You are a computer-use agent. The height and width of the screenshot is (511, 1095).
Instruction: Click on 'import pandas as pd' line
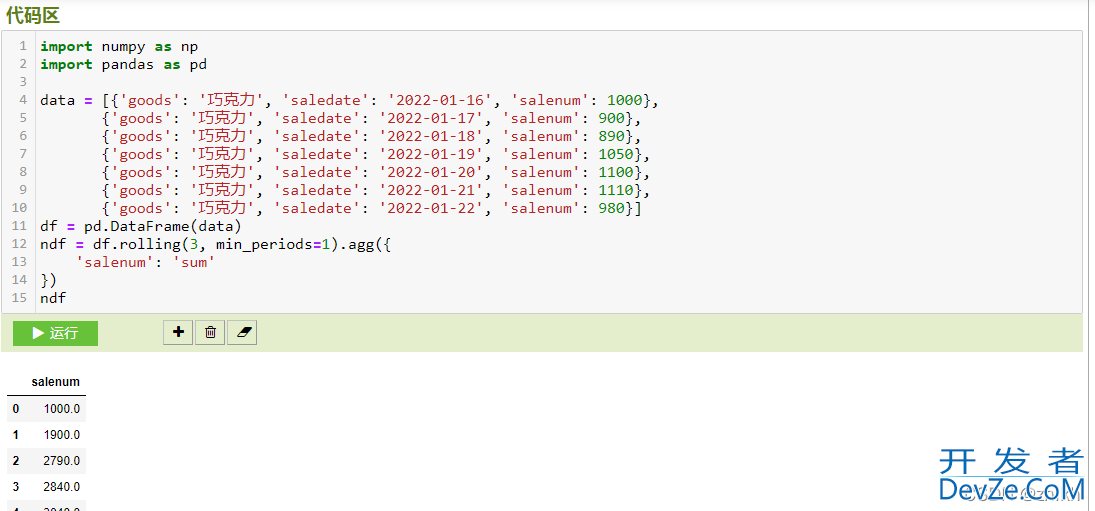point(123,64)
